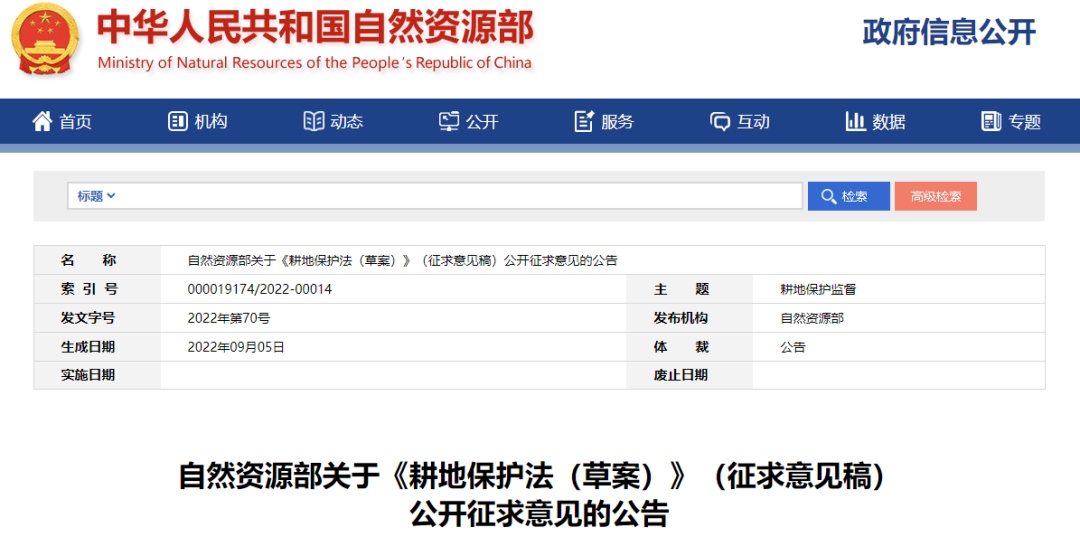
Task: Focus the search keyword input field
Action: [x=460, y=196]
